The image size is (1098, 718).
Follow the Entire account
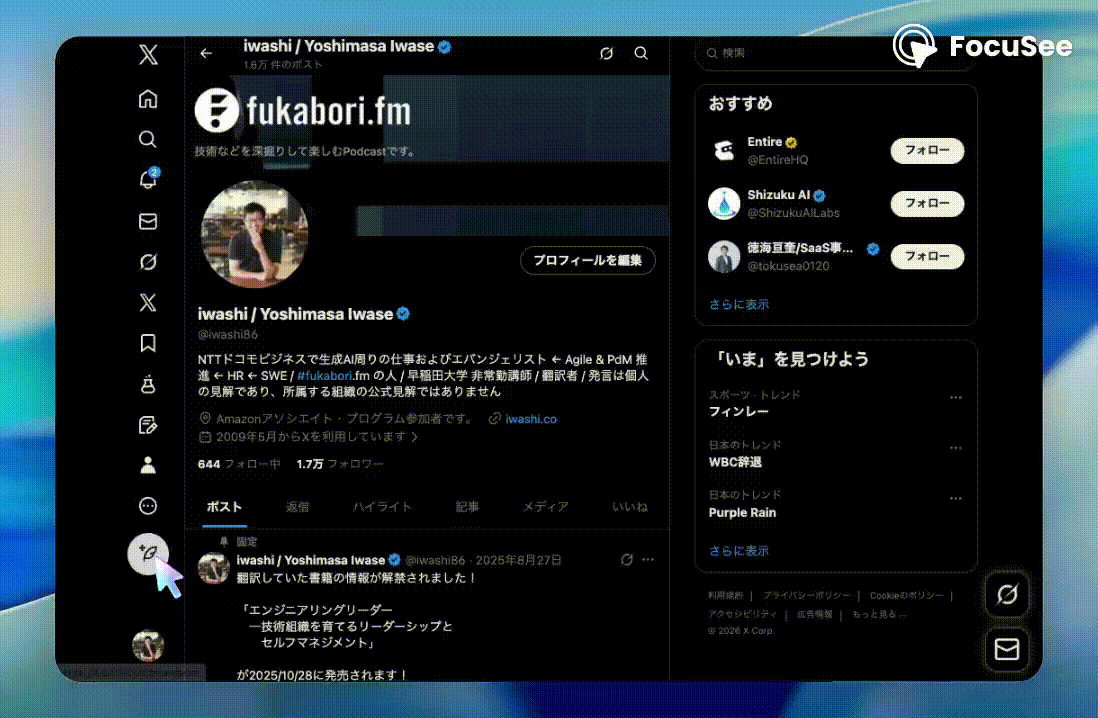[926, 151]
